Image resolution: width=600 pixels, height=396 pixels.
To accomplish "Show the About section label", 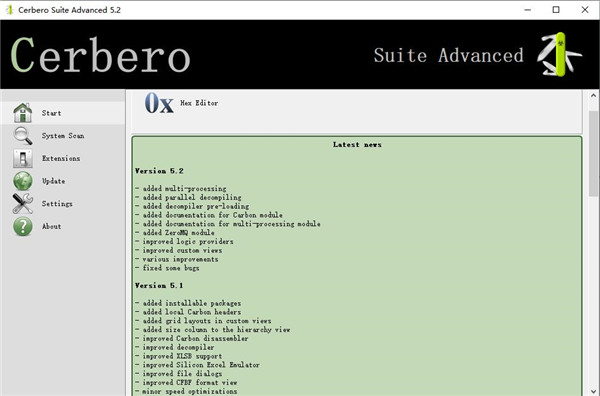I will tap(51, 226).
